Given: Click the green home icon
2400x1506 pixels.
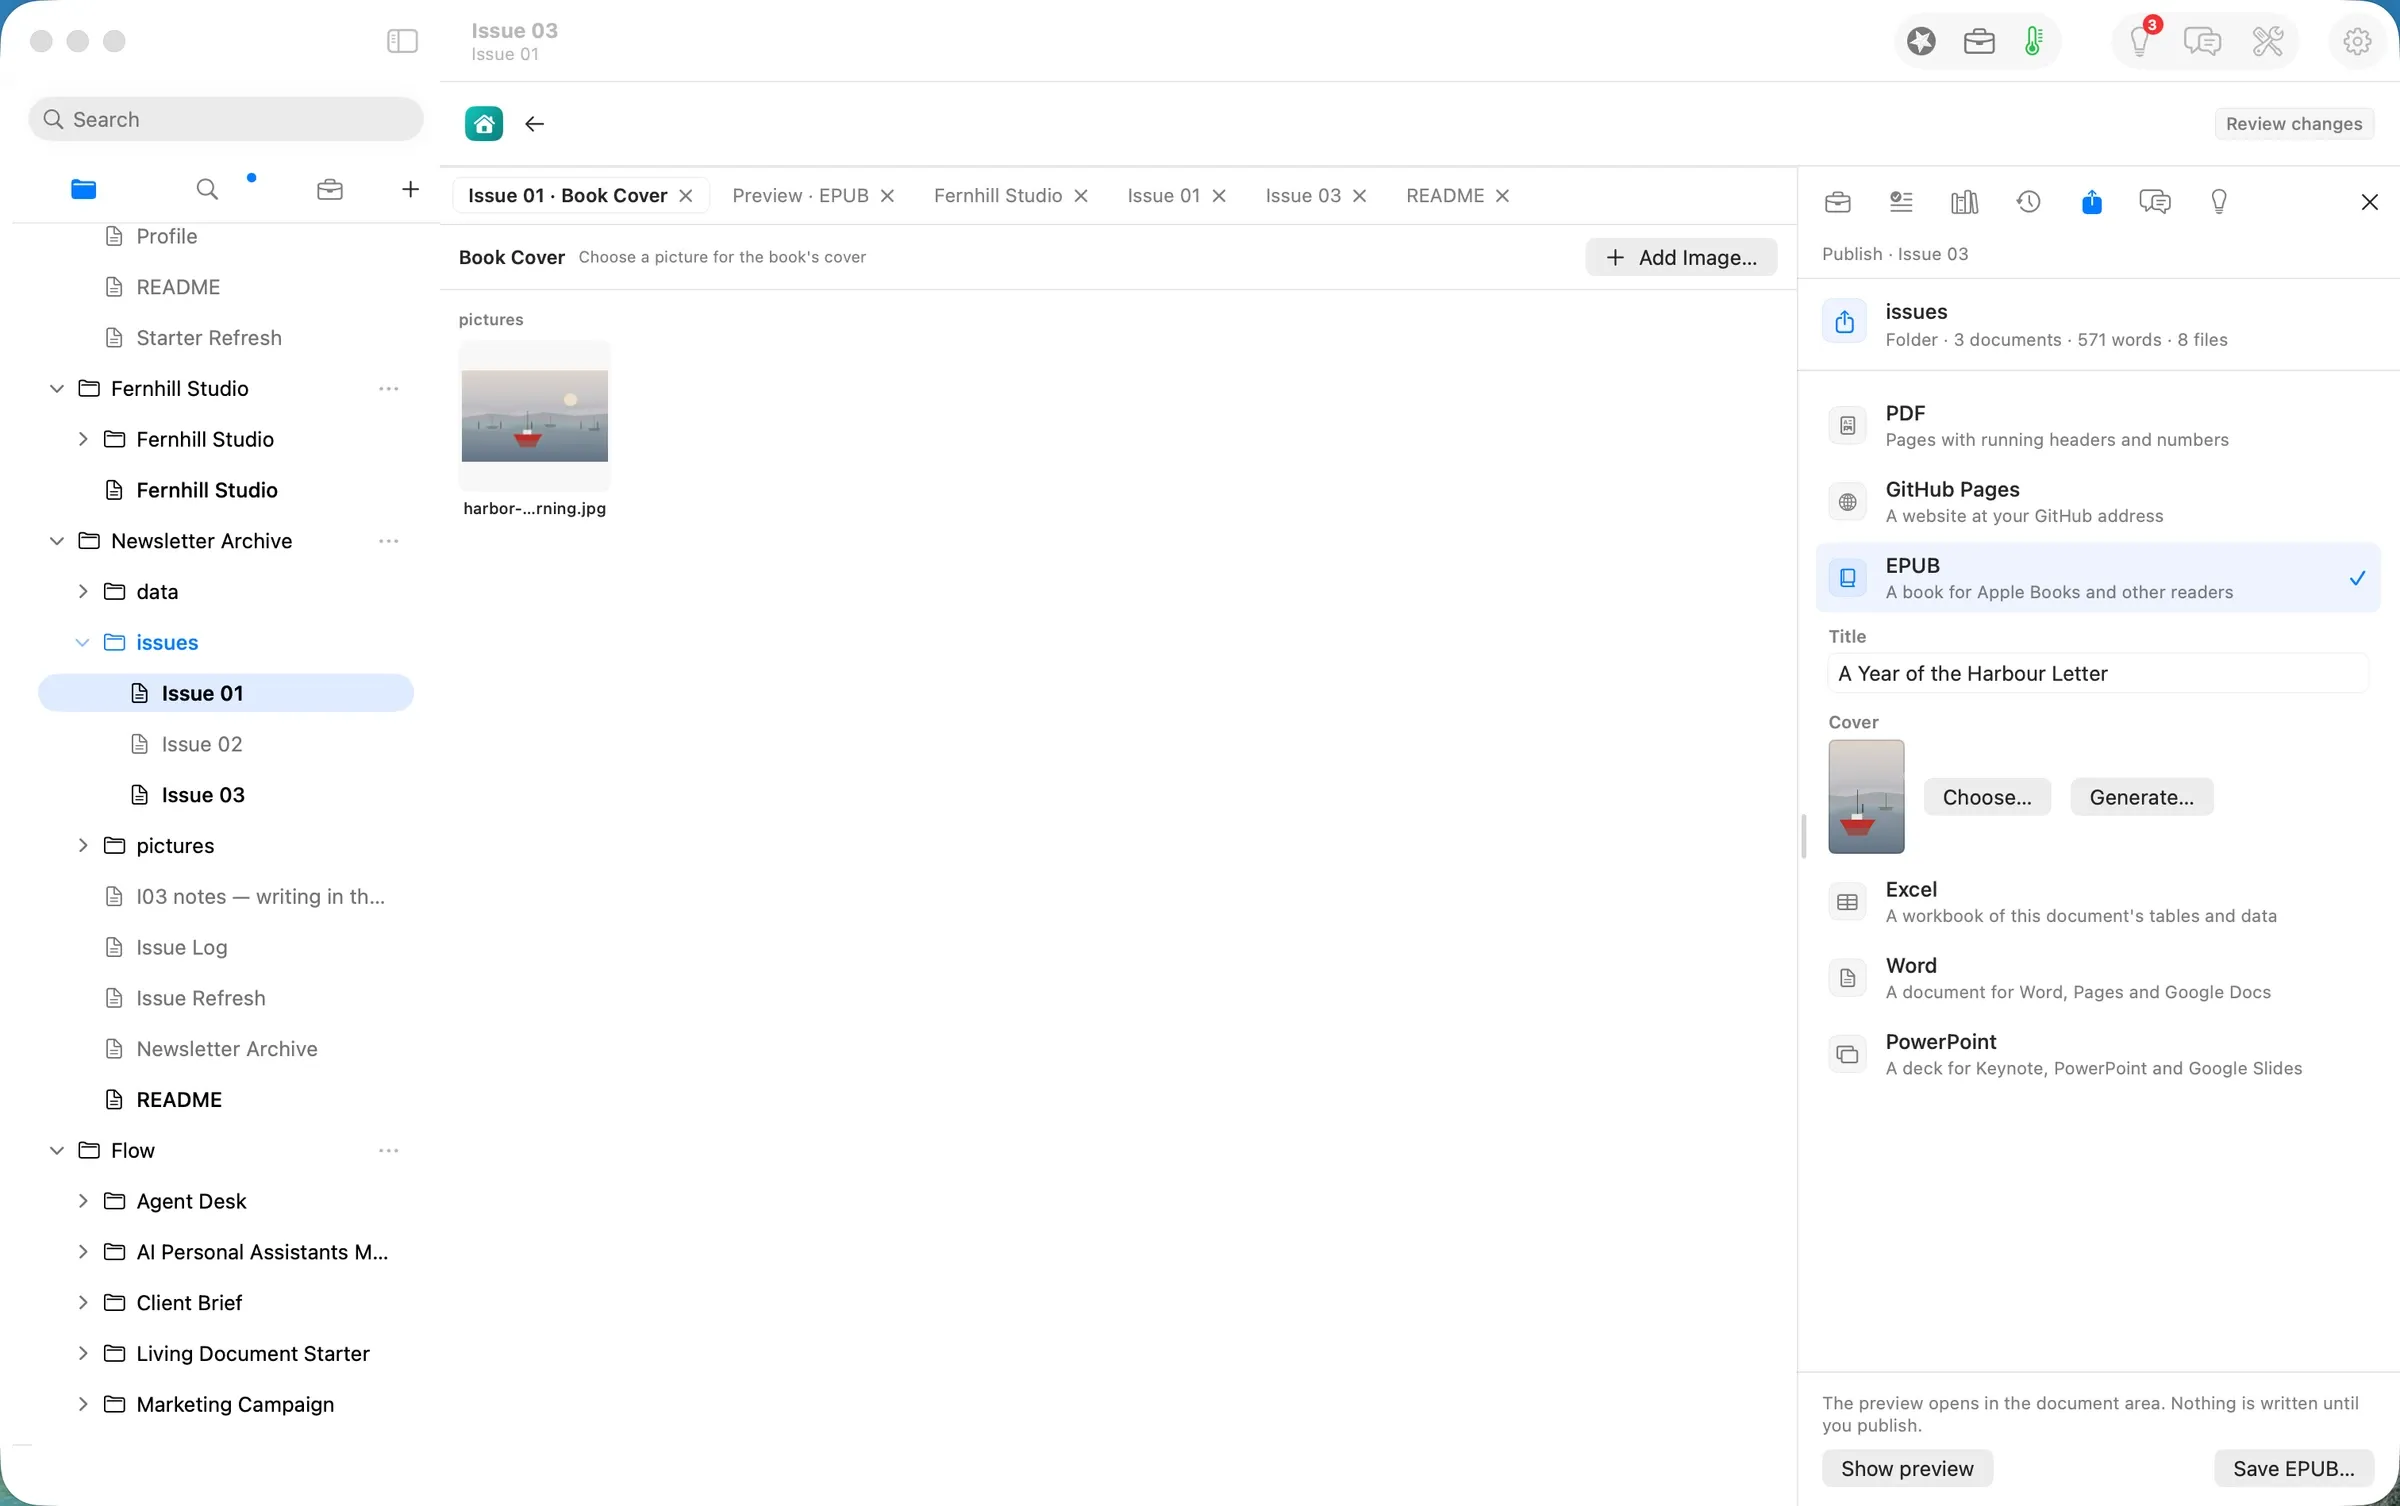Looking at the screenshot, I should click(484, 123).
